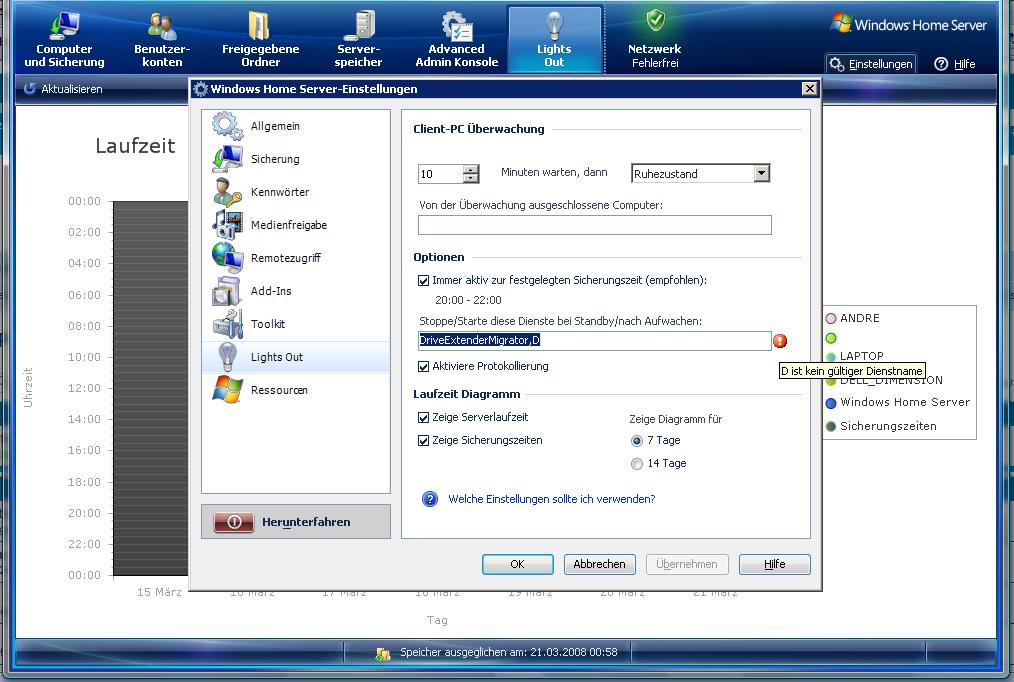1014x682 pixels.
Task: Click the Herunterfahren button
Action: click(296, 522)
